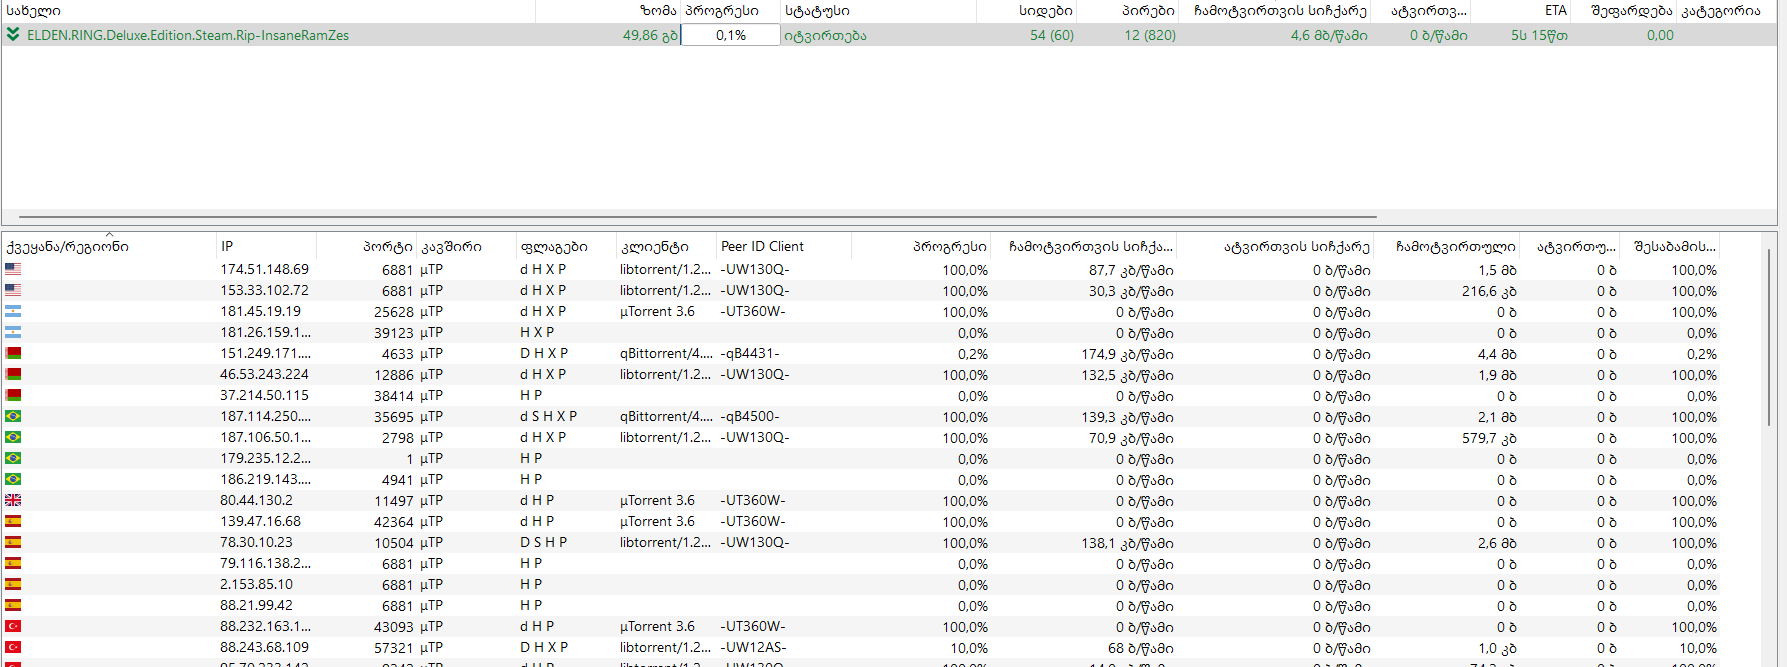The image size is (1787, 667).
Task: Click the Argentina flag for peer 181.26.159.1
Action: click(13, 332)
